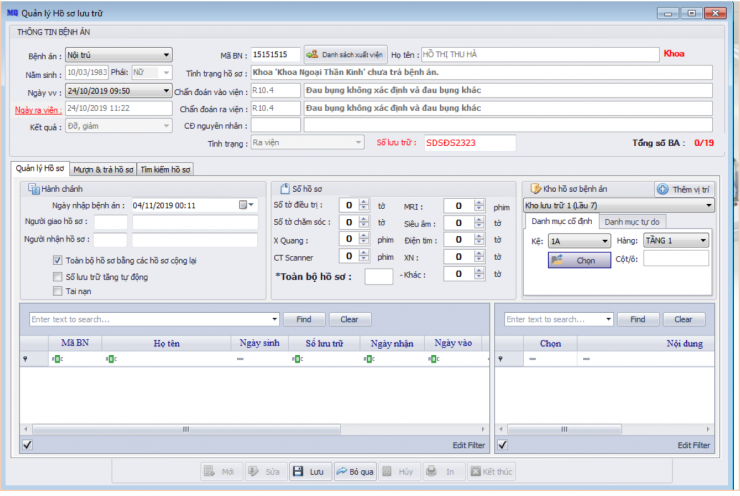
Task: Check the Tai nạn checkbox
Action: [58, 291]
